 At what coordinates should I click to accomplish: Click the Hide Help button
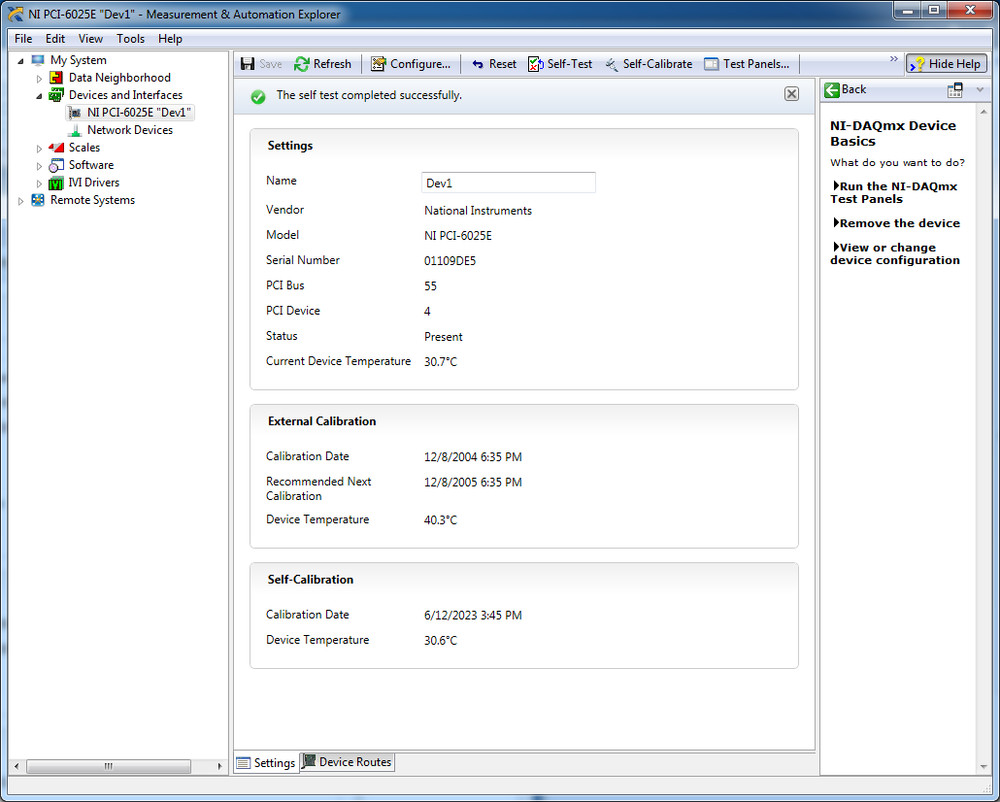(947, 64)
